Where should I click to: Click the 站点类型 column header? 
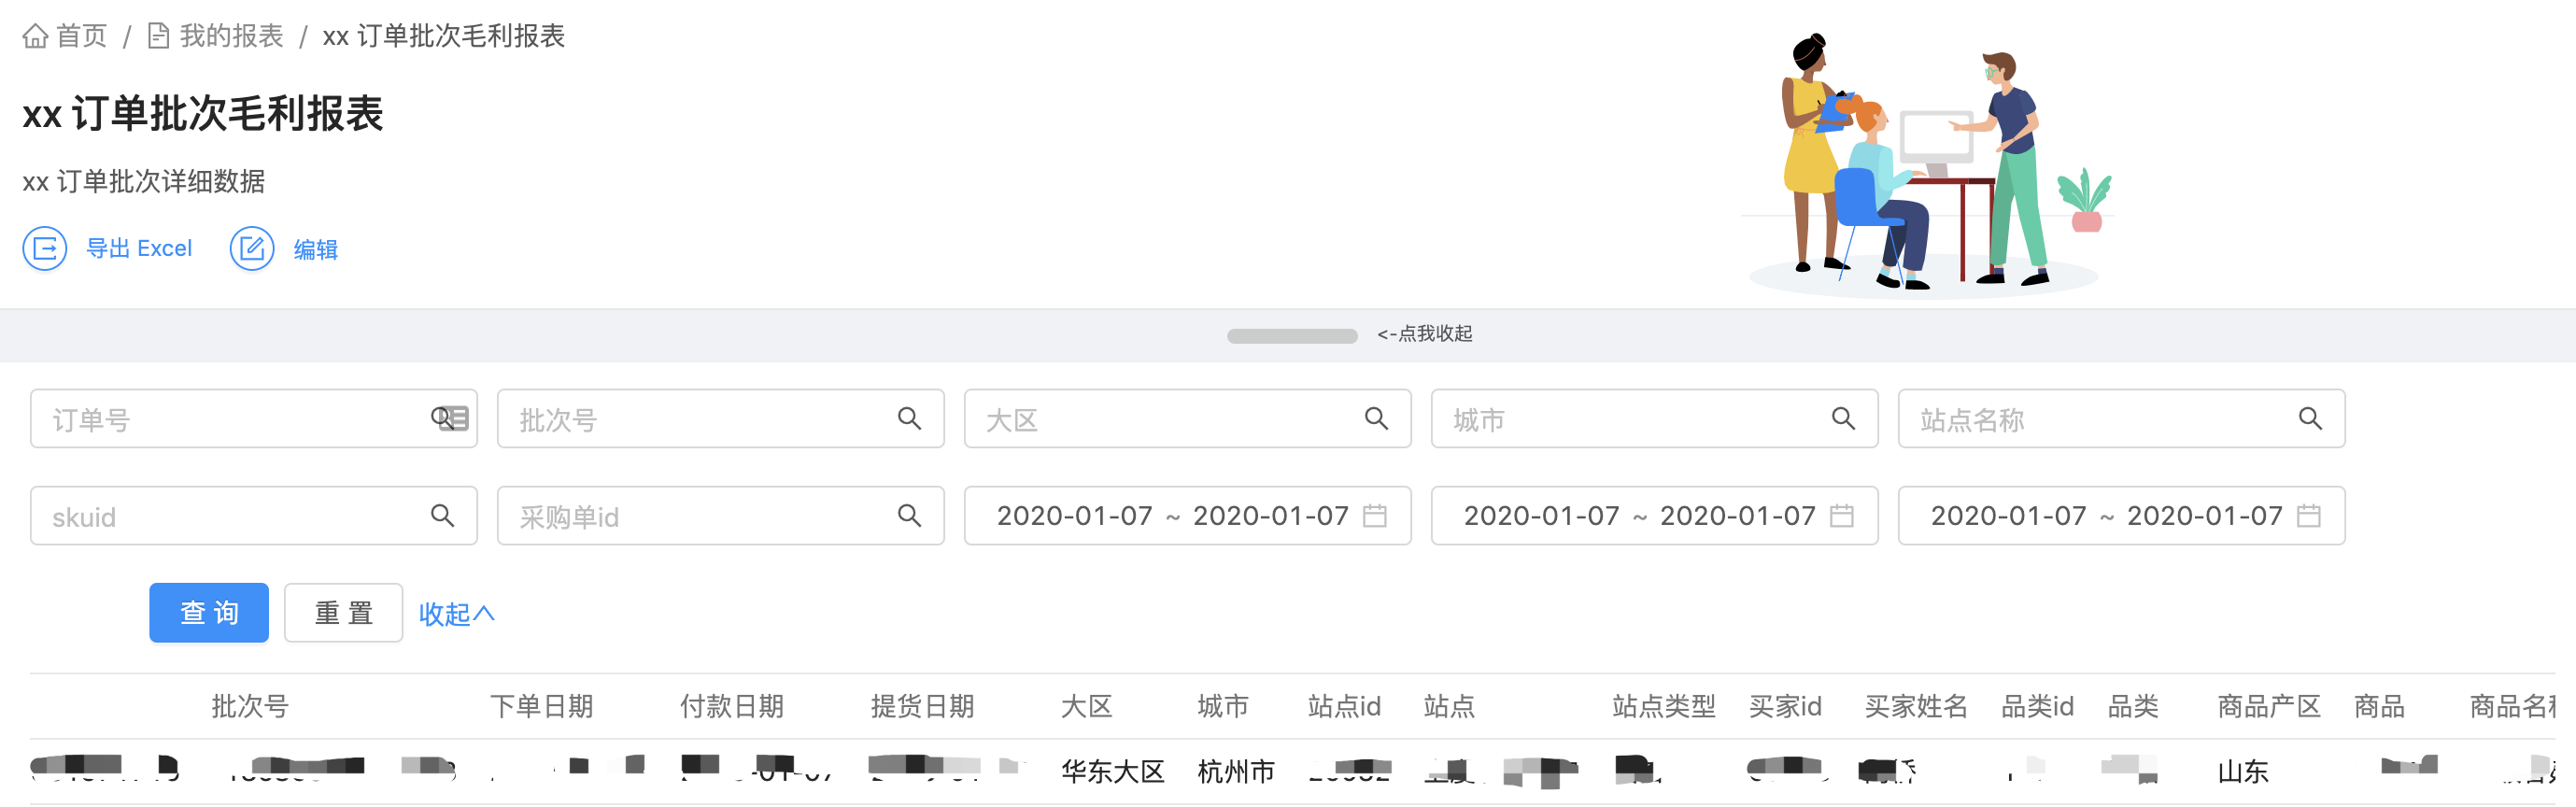1664,707
